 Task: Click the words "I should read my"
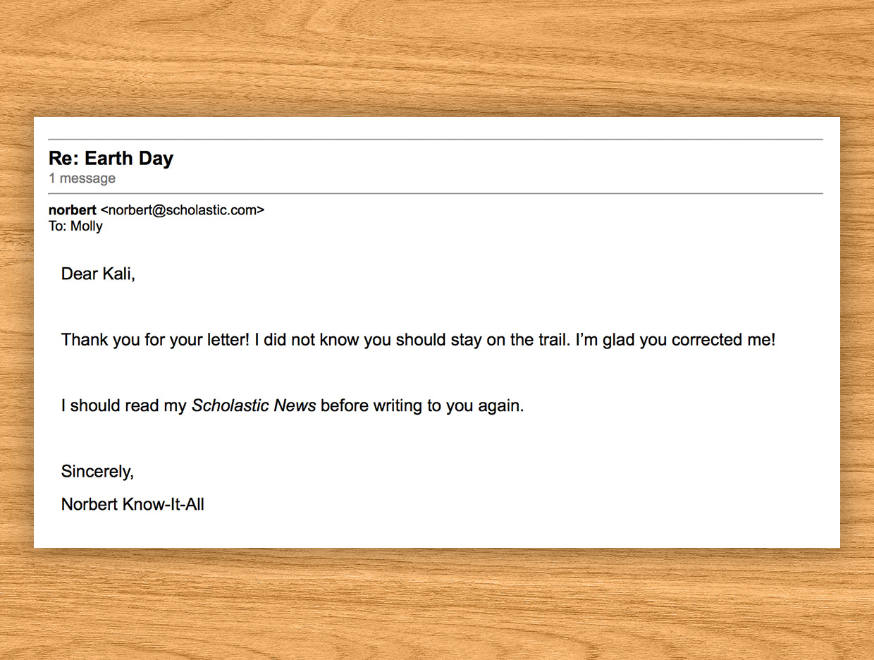[x=124, y=406]
